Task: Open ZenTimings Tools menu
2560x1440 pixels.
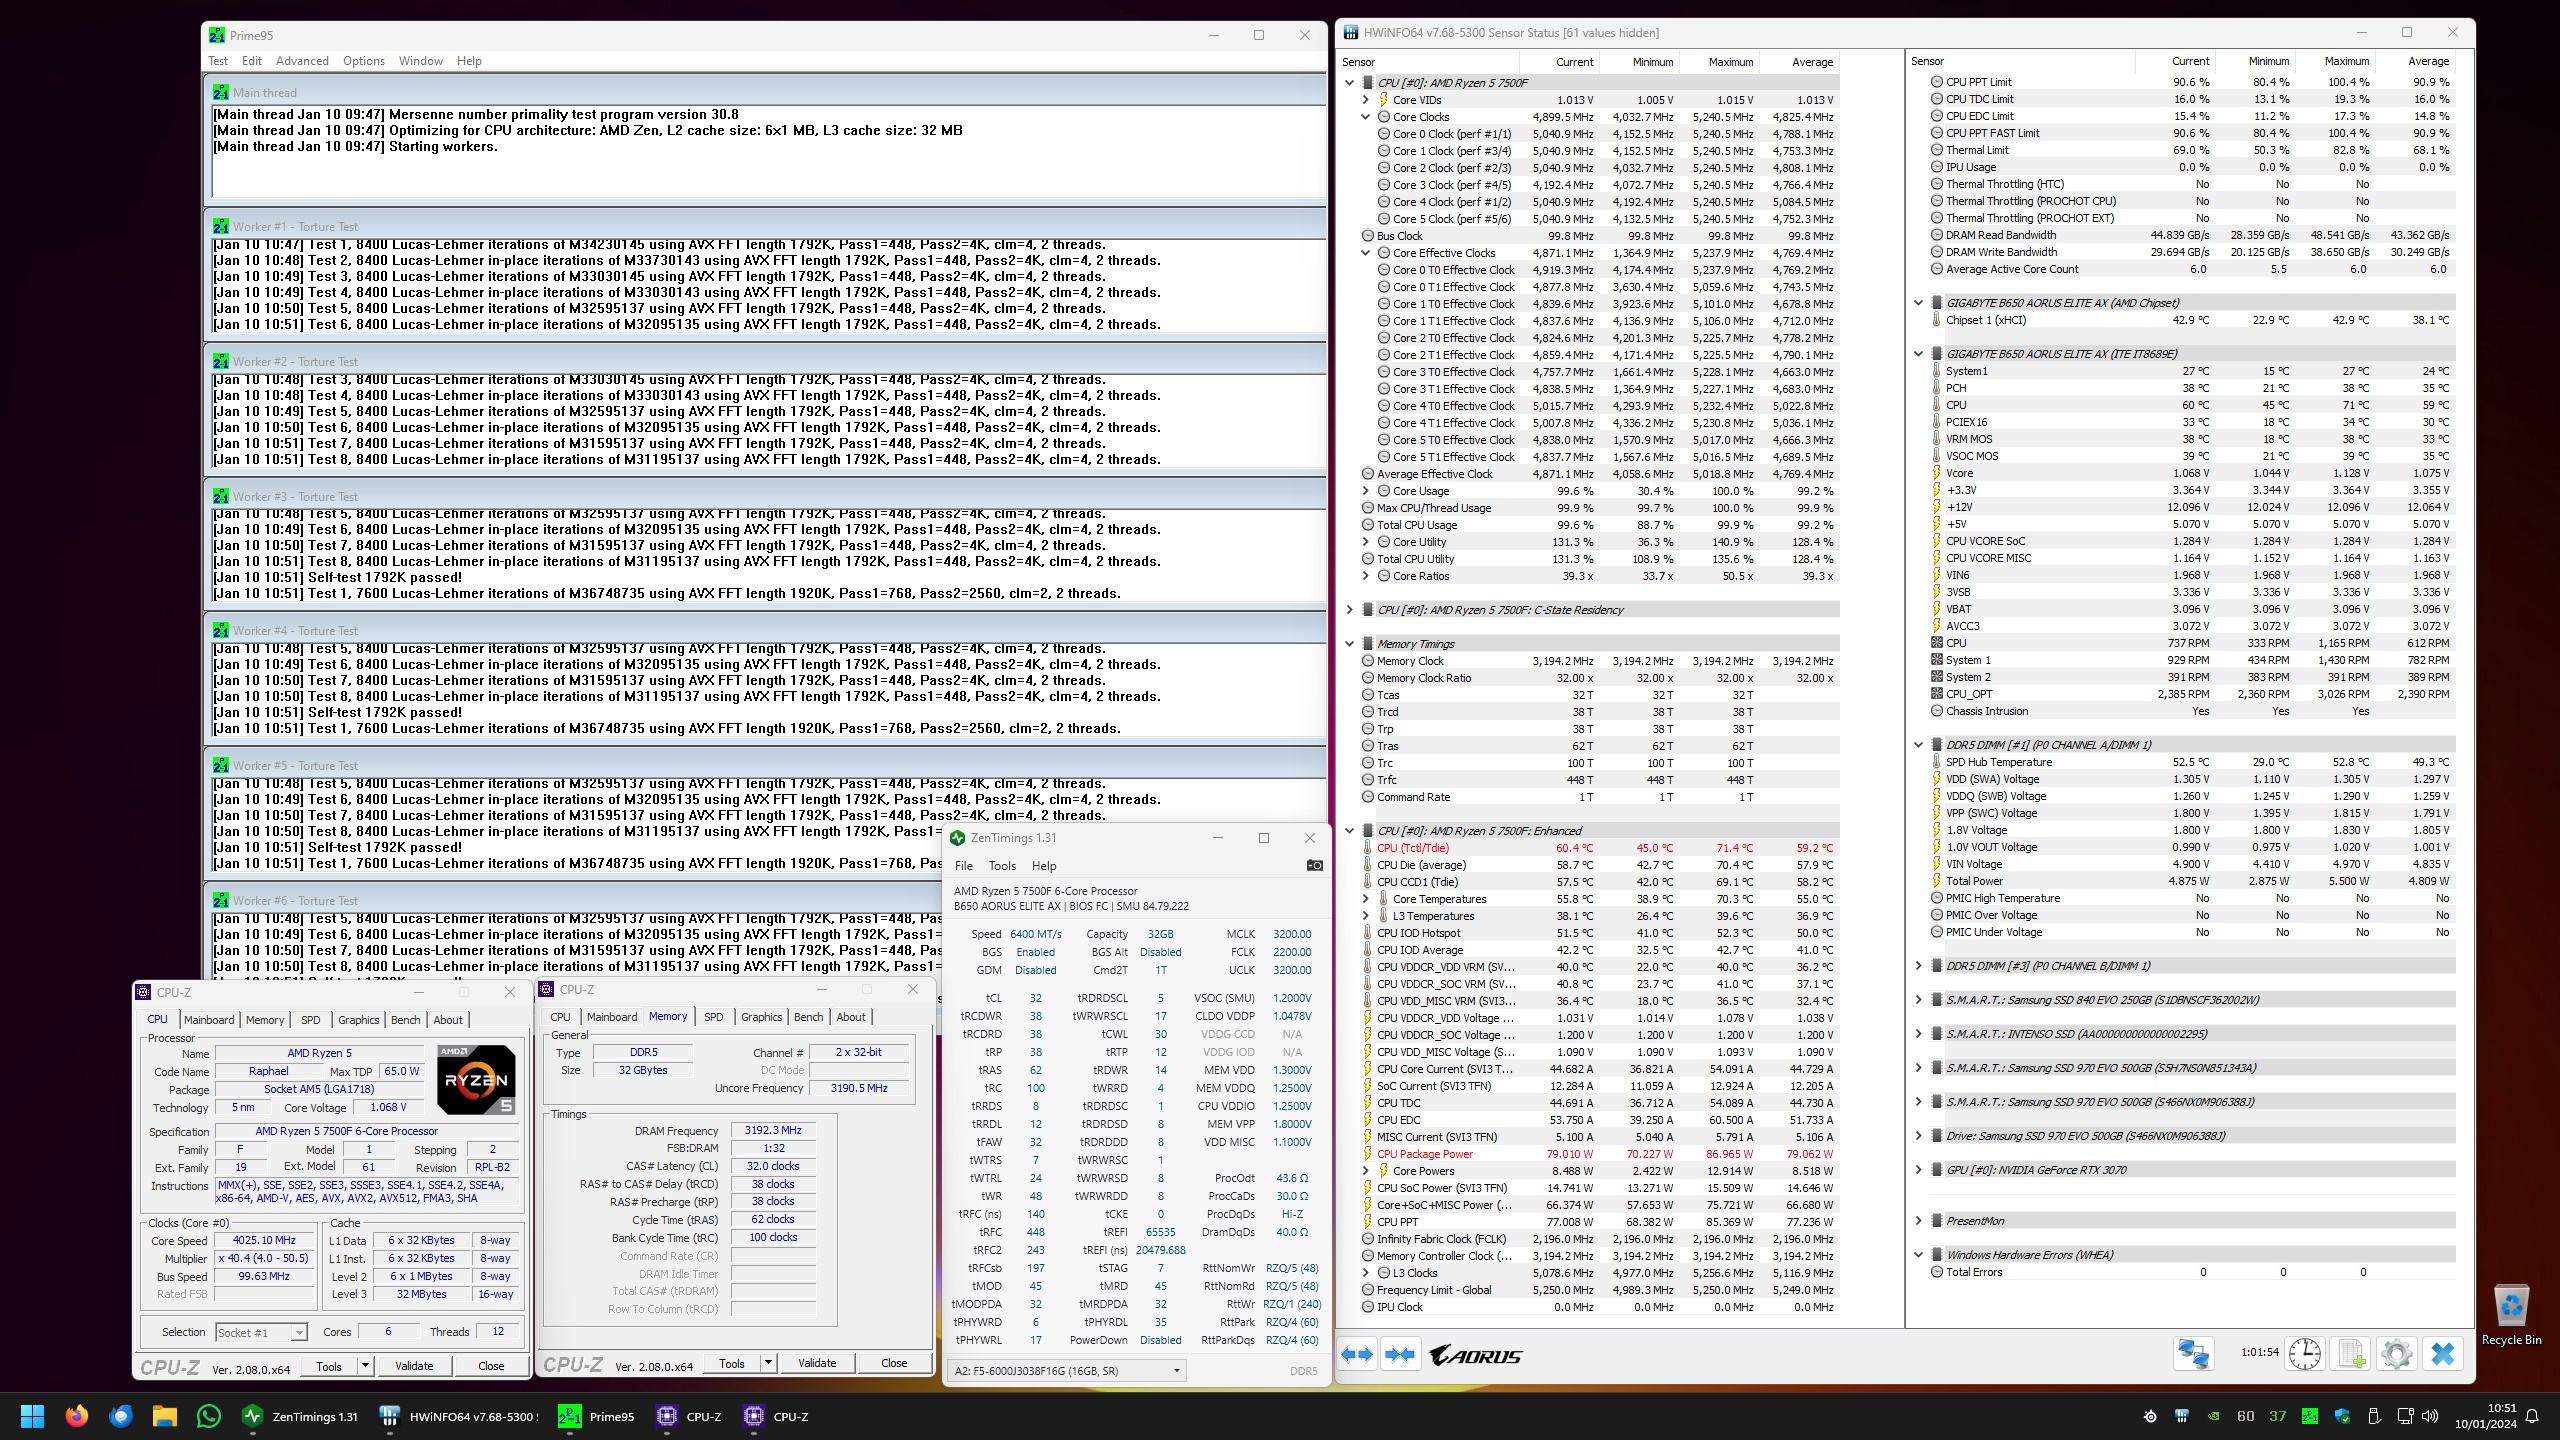Action: click(x=1001, y=866)
